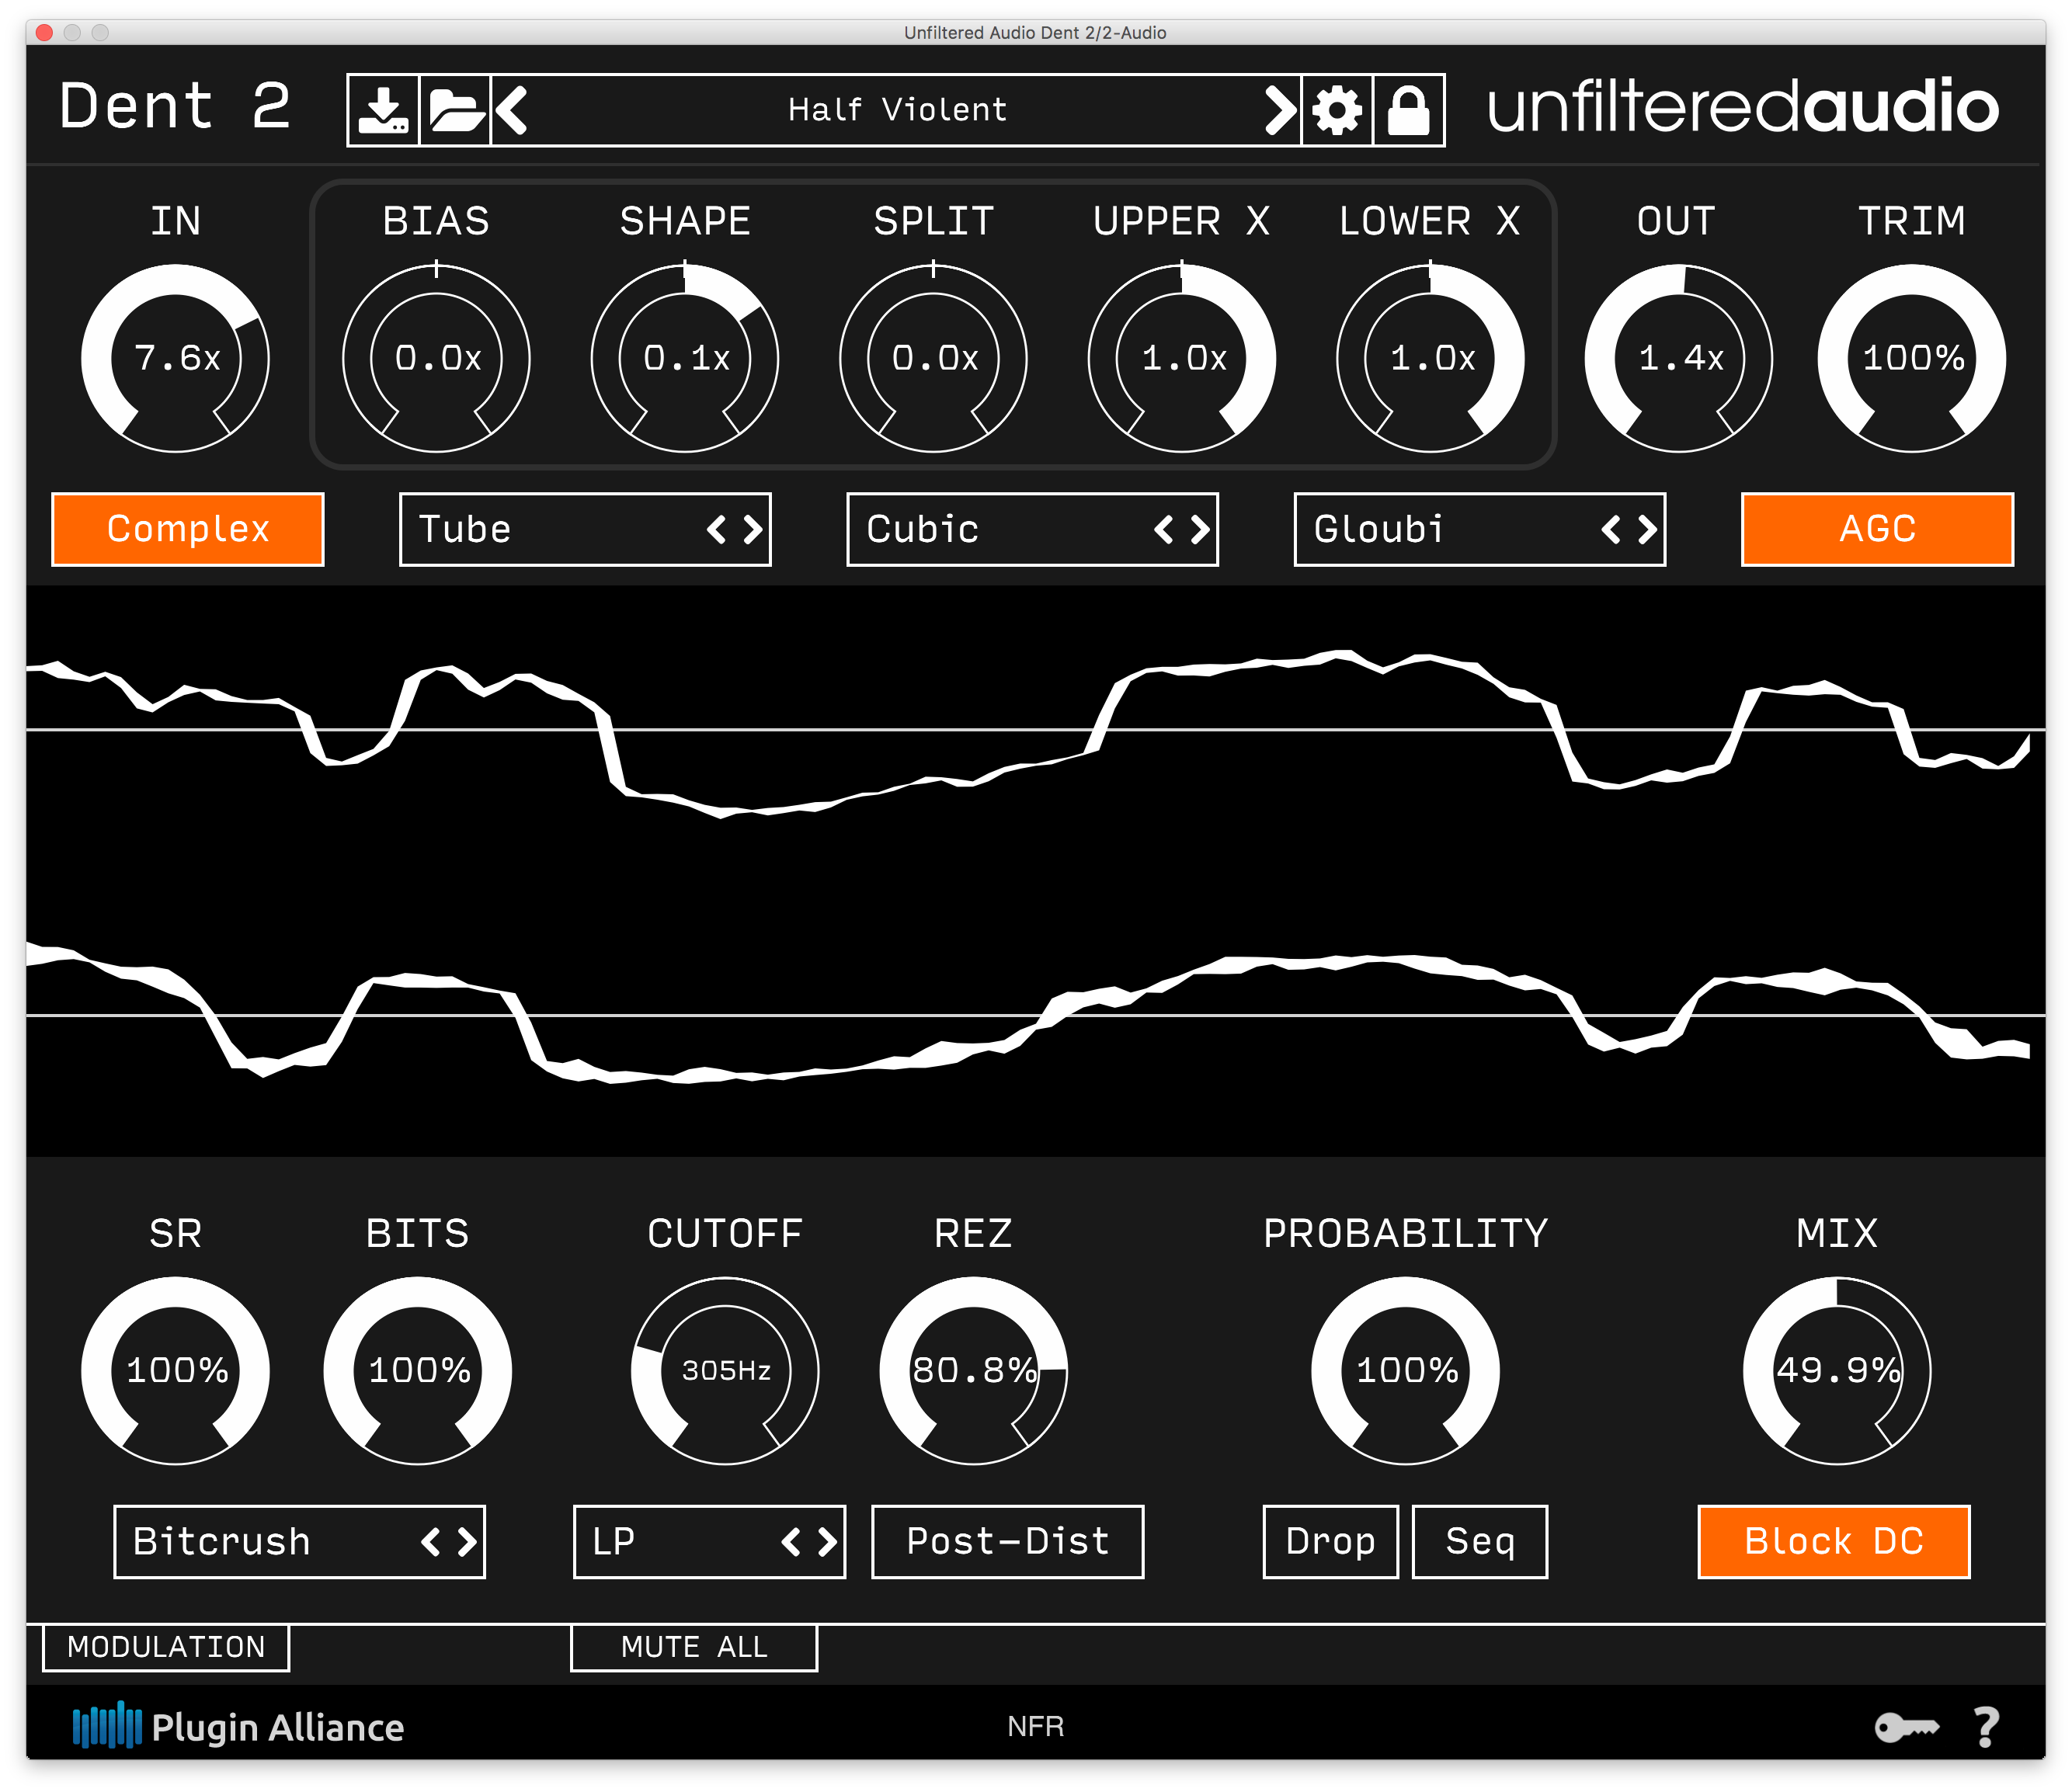This screenshot has height=1792, width=2072.
Task: Click the IN gain knob
Action: click(176, 358)
